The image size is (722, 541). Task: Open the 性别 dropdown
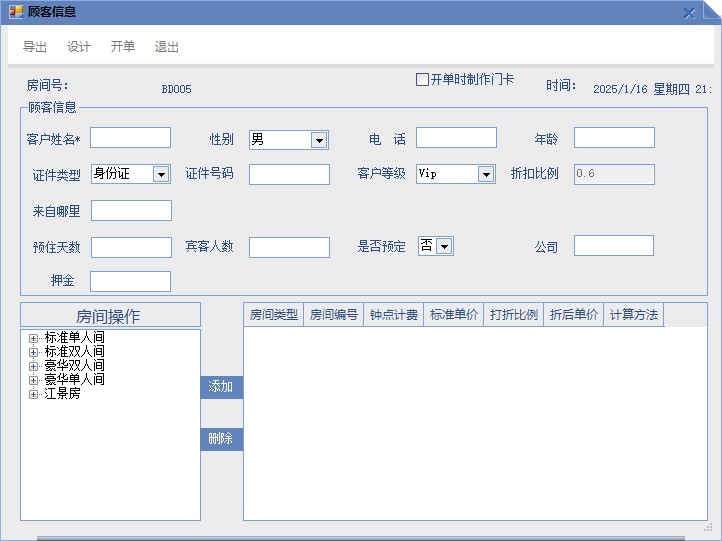tap(319, 140)
